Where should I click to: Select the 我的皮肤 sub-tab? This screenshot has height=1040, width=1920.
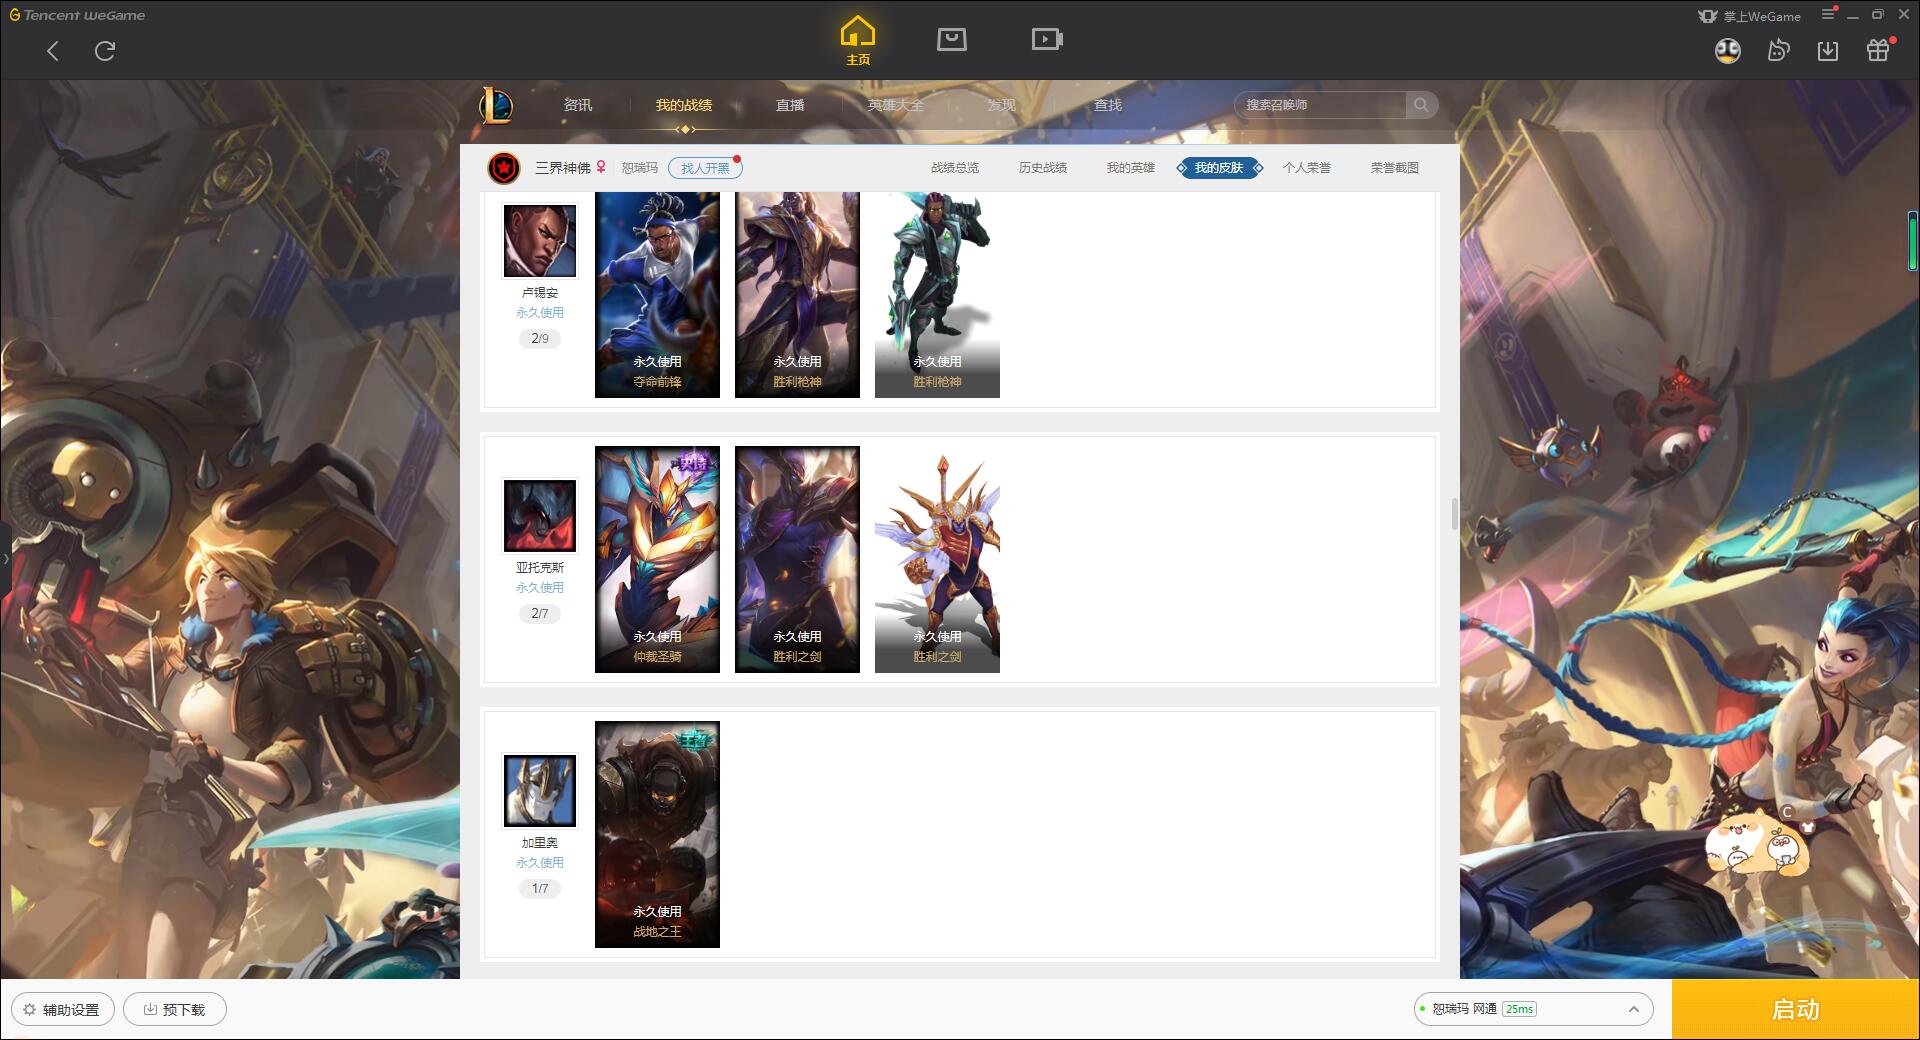1219,168
